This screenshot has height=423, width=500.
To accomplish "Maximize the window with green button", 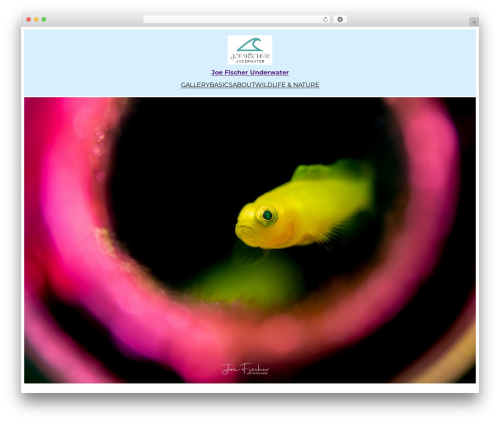I will (x=44, y=19).
